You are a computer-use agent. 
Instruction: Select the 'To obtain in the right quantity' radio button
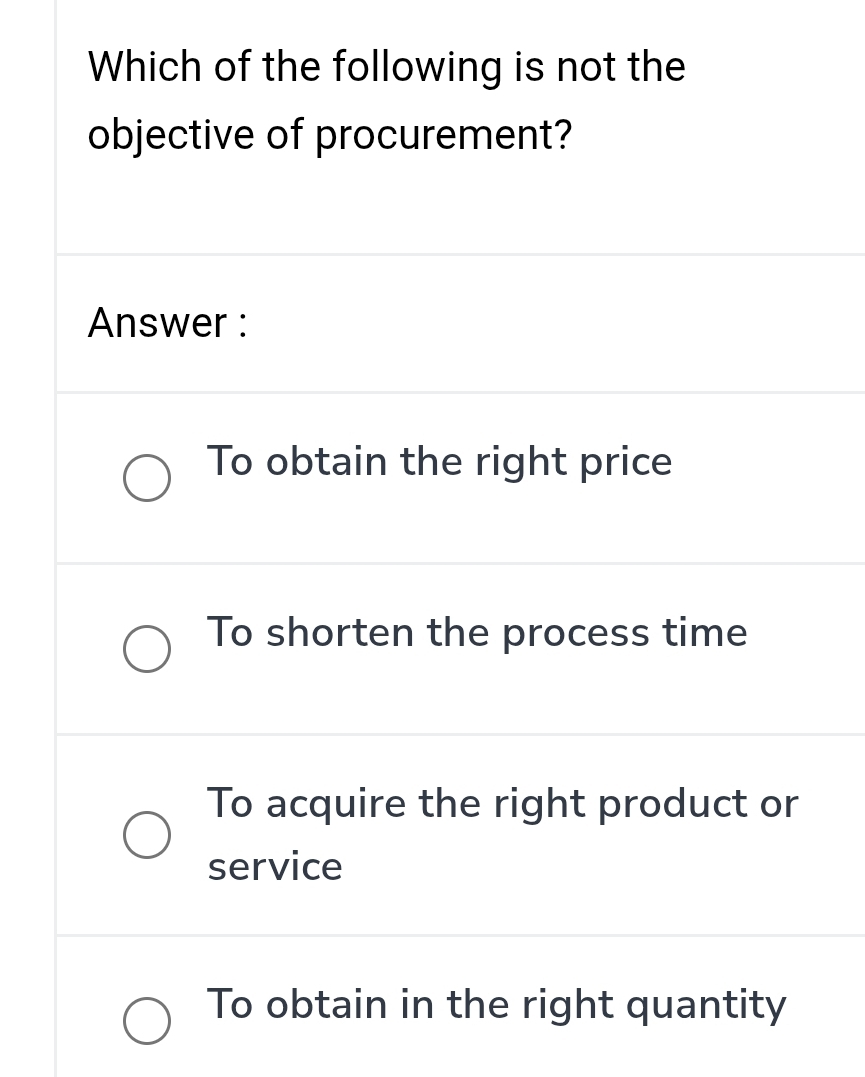tap(146, 1021)
